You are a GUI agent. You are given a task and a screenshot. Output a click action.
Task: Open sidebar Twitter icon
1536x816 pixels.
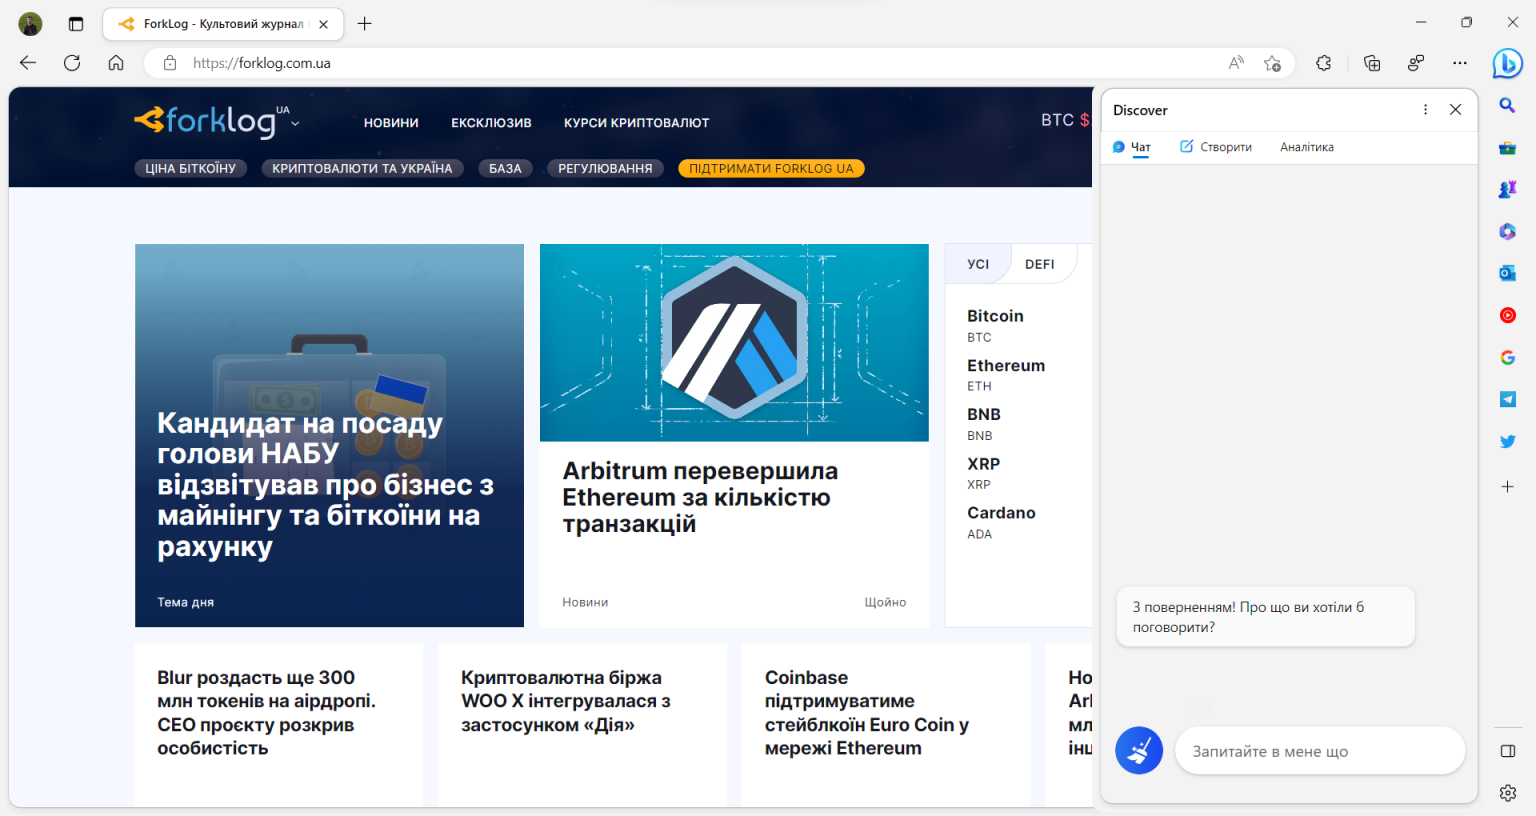pyautogui.click(x=1507, y=441)
